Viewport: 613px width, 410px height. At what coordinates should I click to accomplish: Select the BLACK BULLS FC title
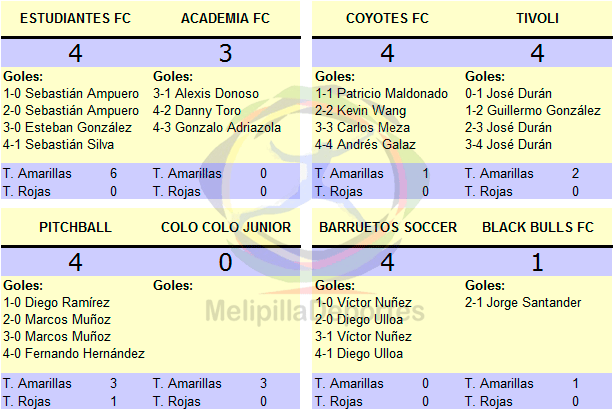coord(538,227)
